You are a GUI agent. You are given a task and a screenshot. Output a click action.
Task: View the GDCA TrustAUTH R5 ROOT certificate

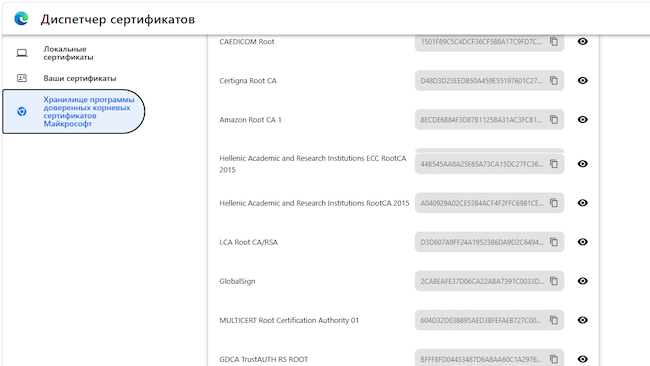pos(582,359)
